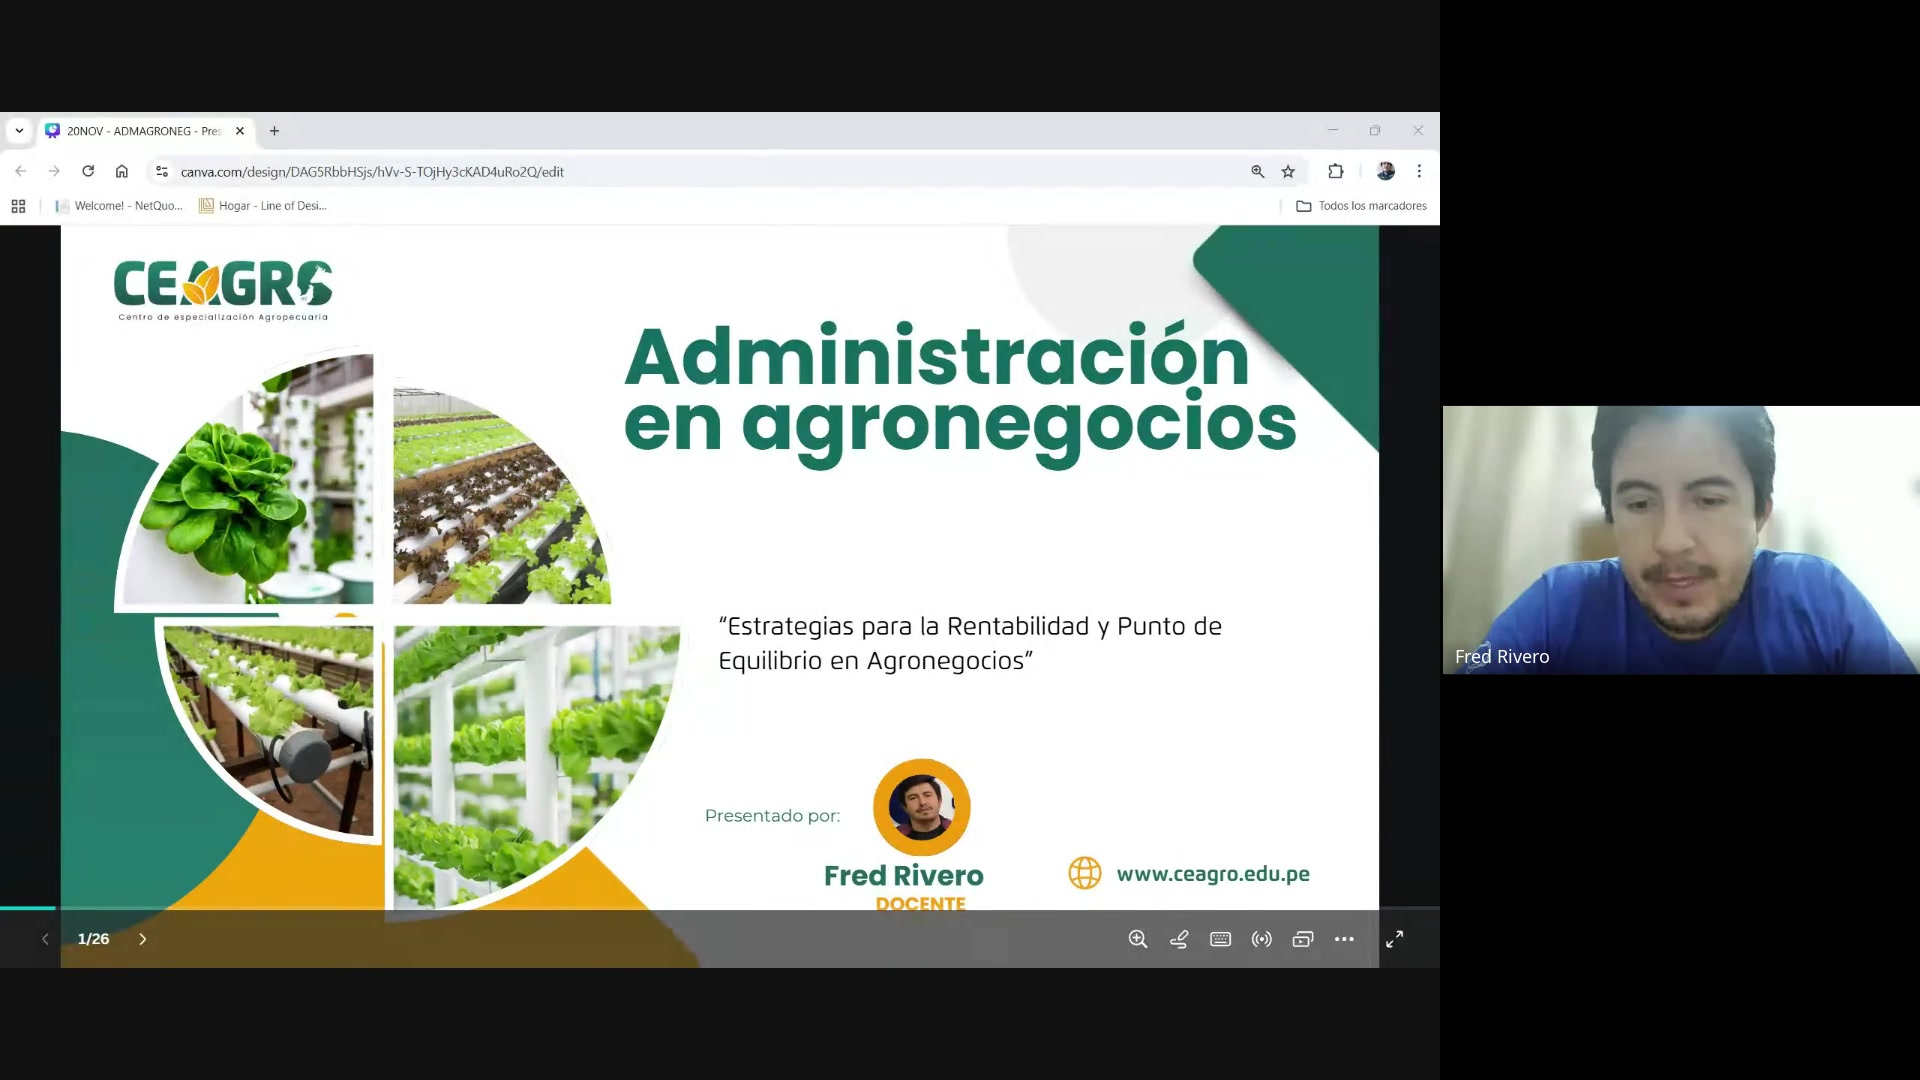Zoom into the slide with the magnifier icon

pyautogui.click(x=1138, y=939)
